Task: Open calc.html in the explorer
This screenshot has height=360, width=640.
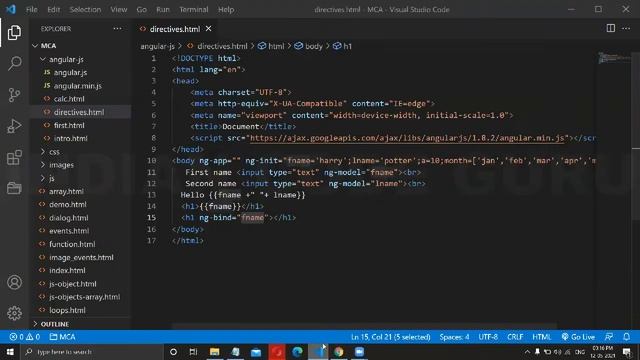Action: tap(69, 99)
